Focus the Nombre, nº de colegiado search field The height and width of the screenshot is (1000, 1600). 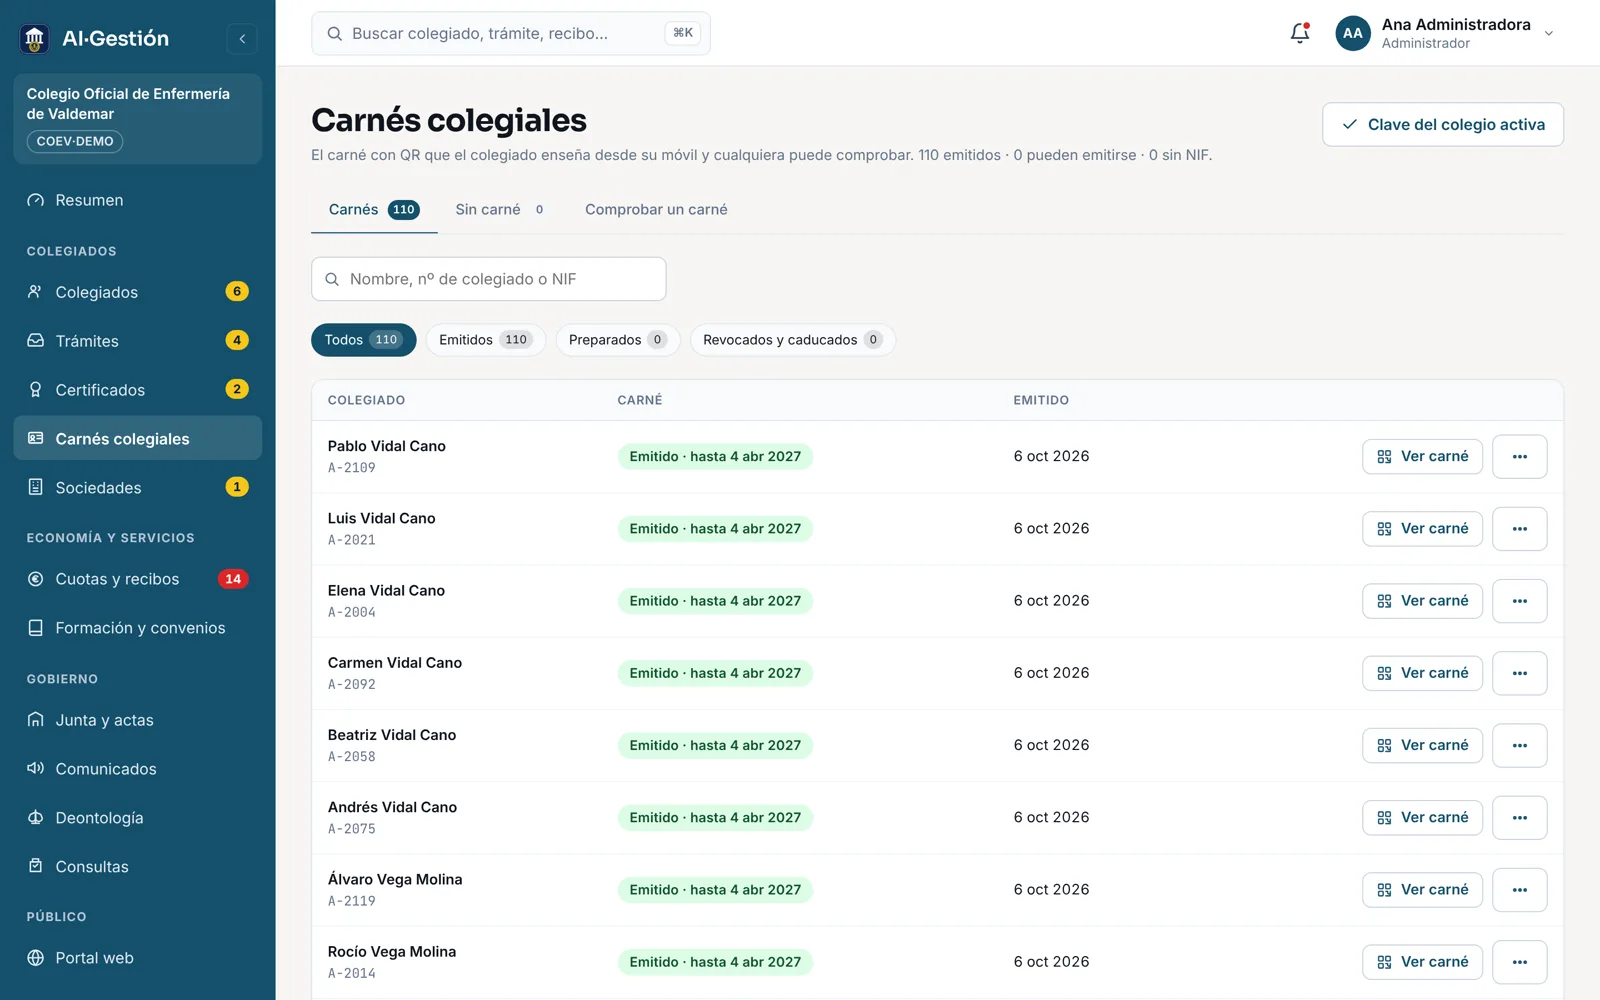[489, 279]
